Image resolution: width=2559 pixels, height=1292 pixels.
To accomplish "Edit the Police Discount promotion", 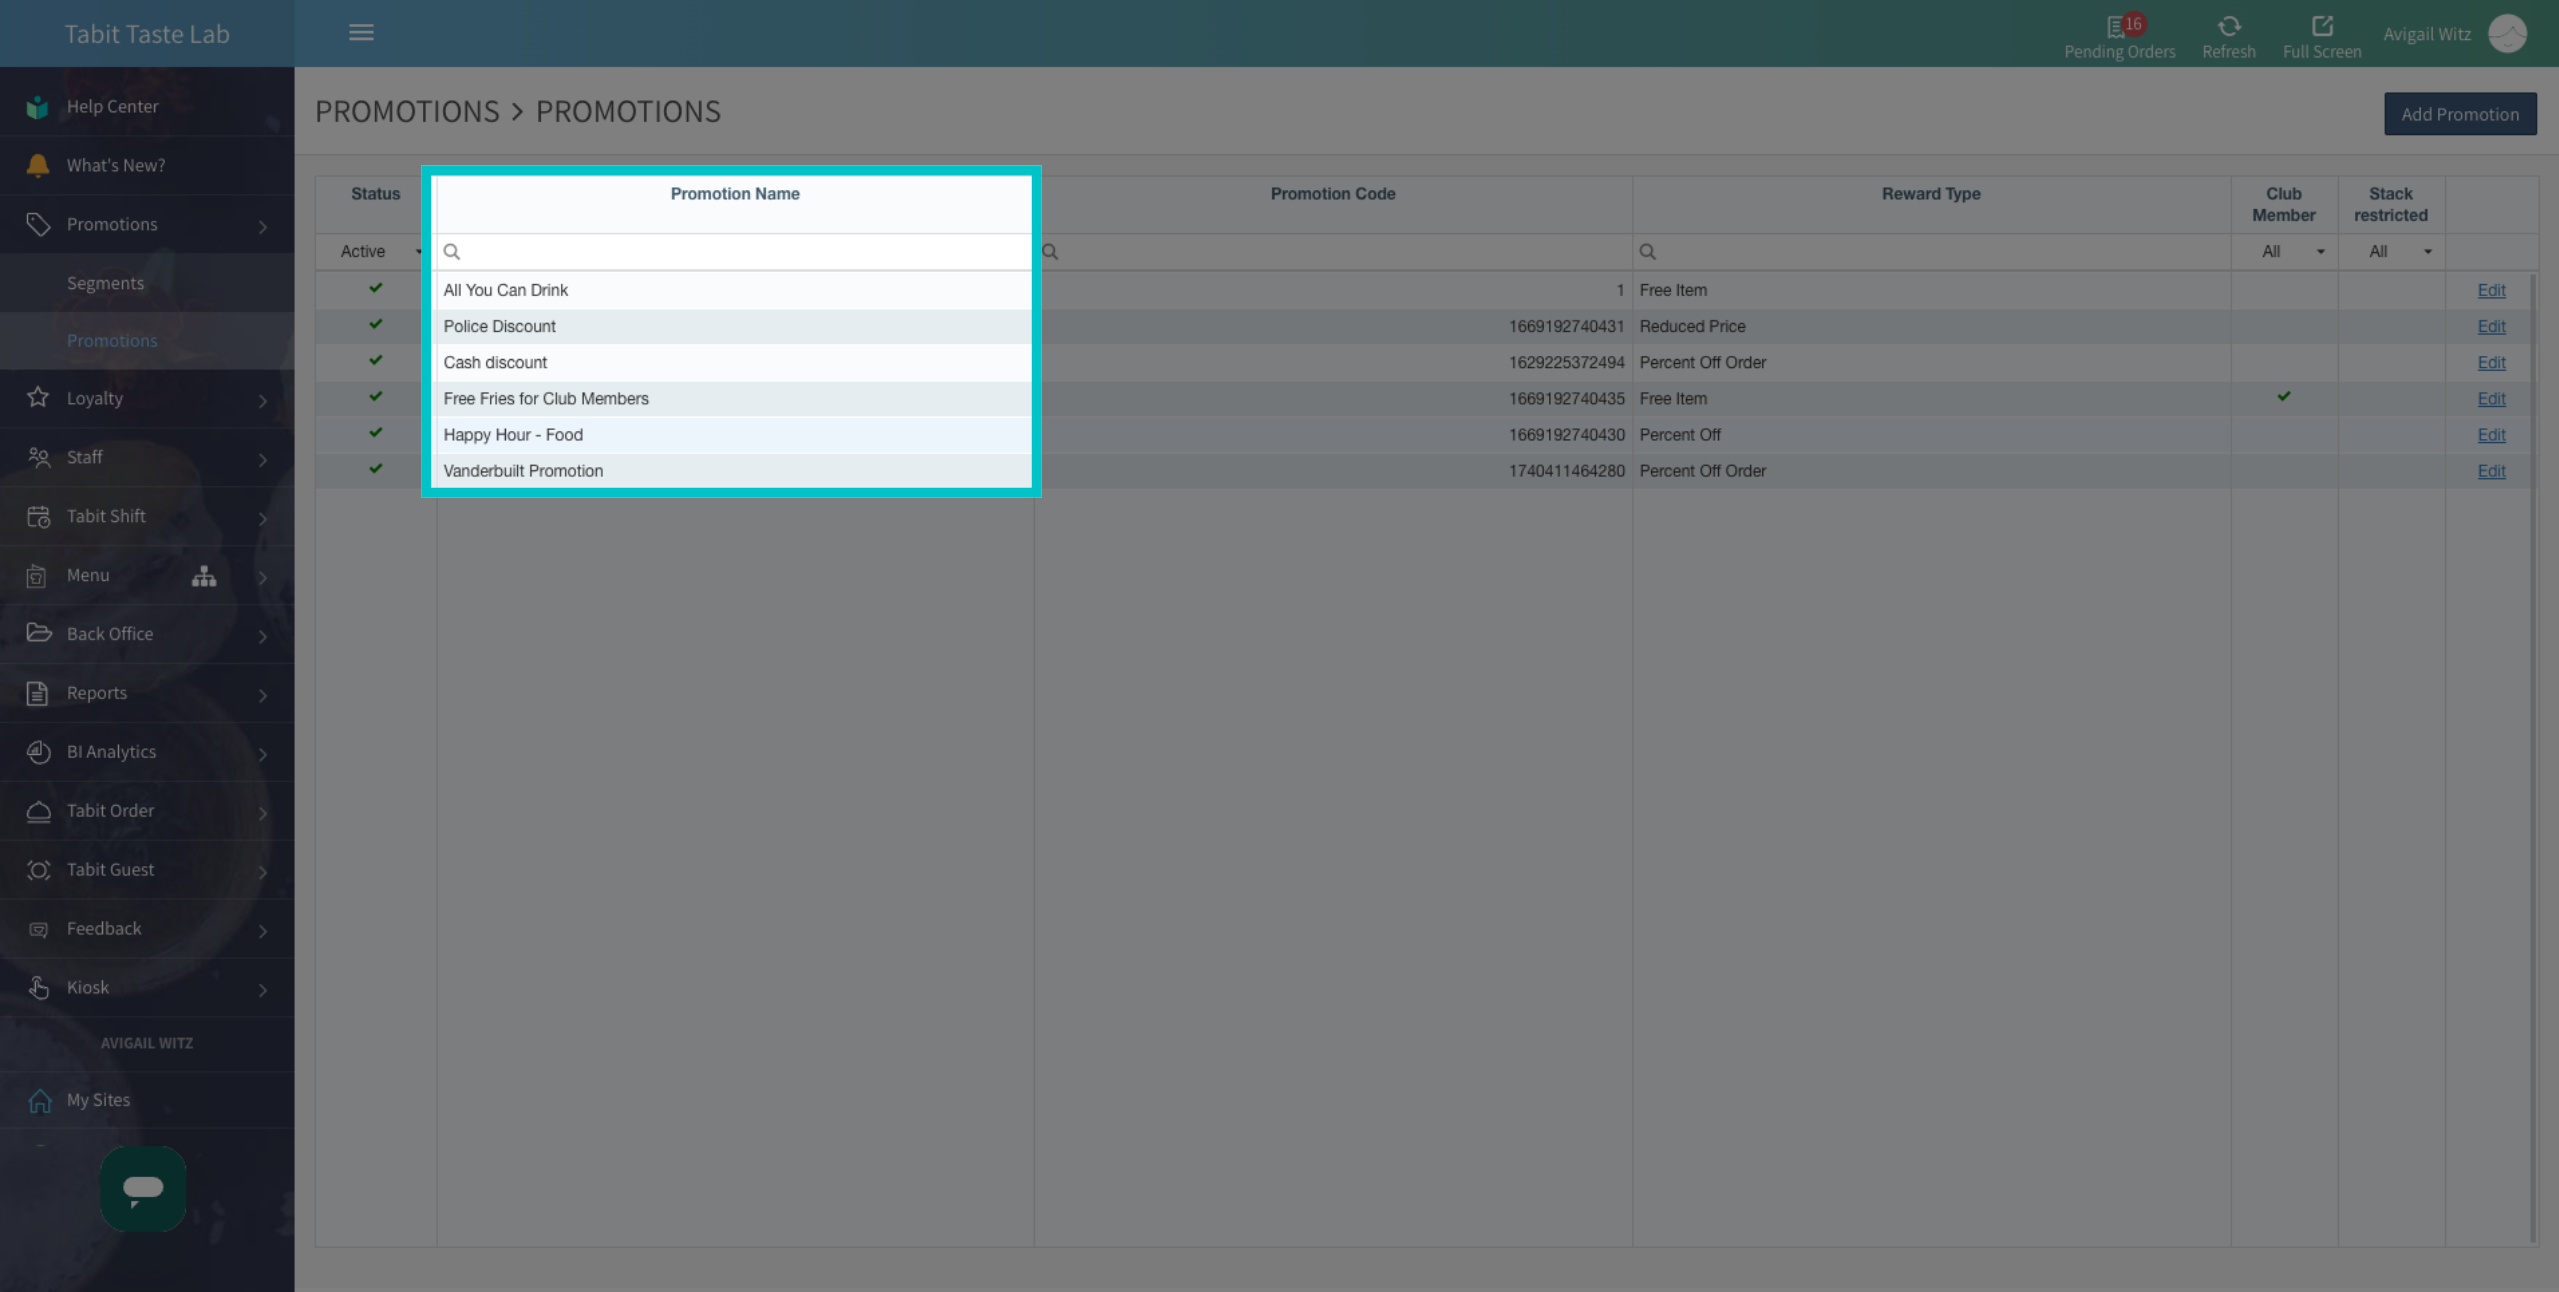I will (x=2490, y=326).
